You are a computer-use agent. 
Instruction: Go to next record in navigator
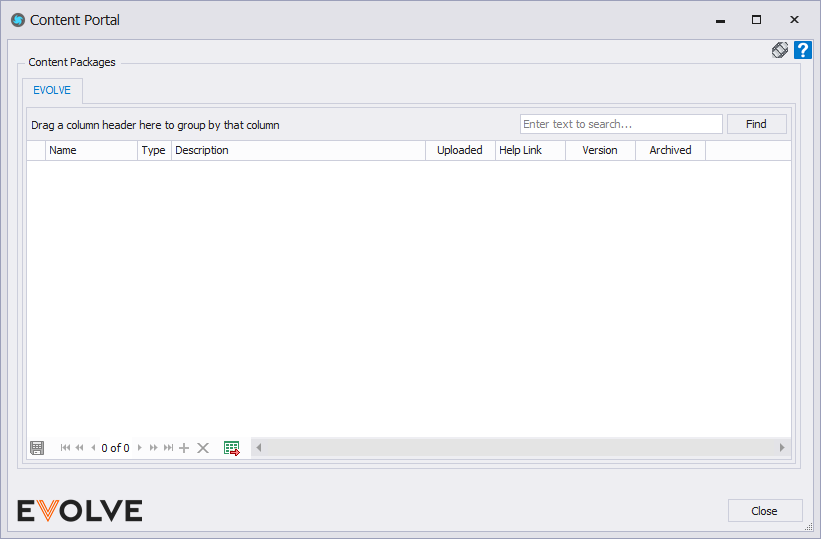pyautogui.click(x=139, y=448)
